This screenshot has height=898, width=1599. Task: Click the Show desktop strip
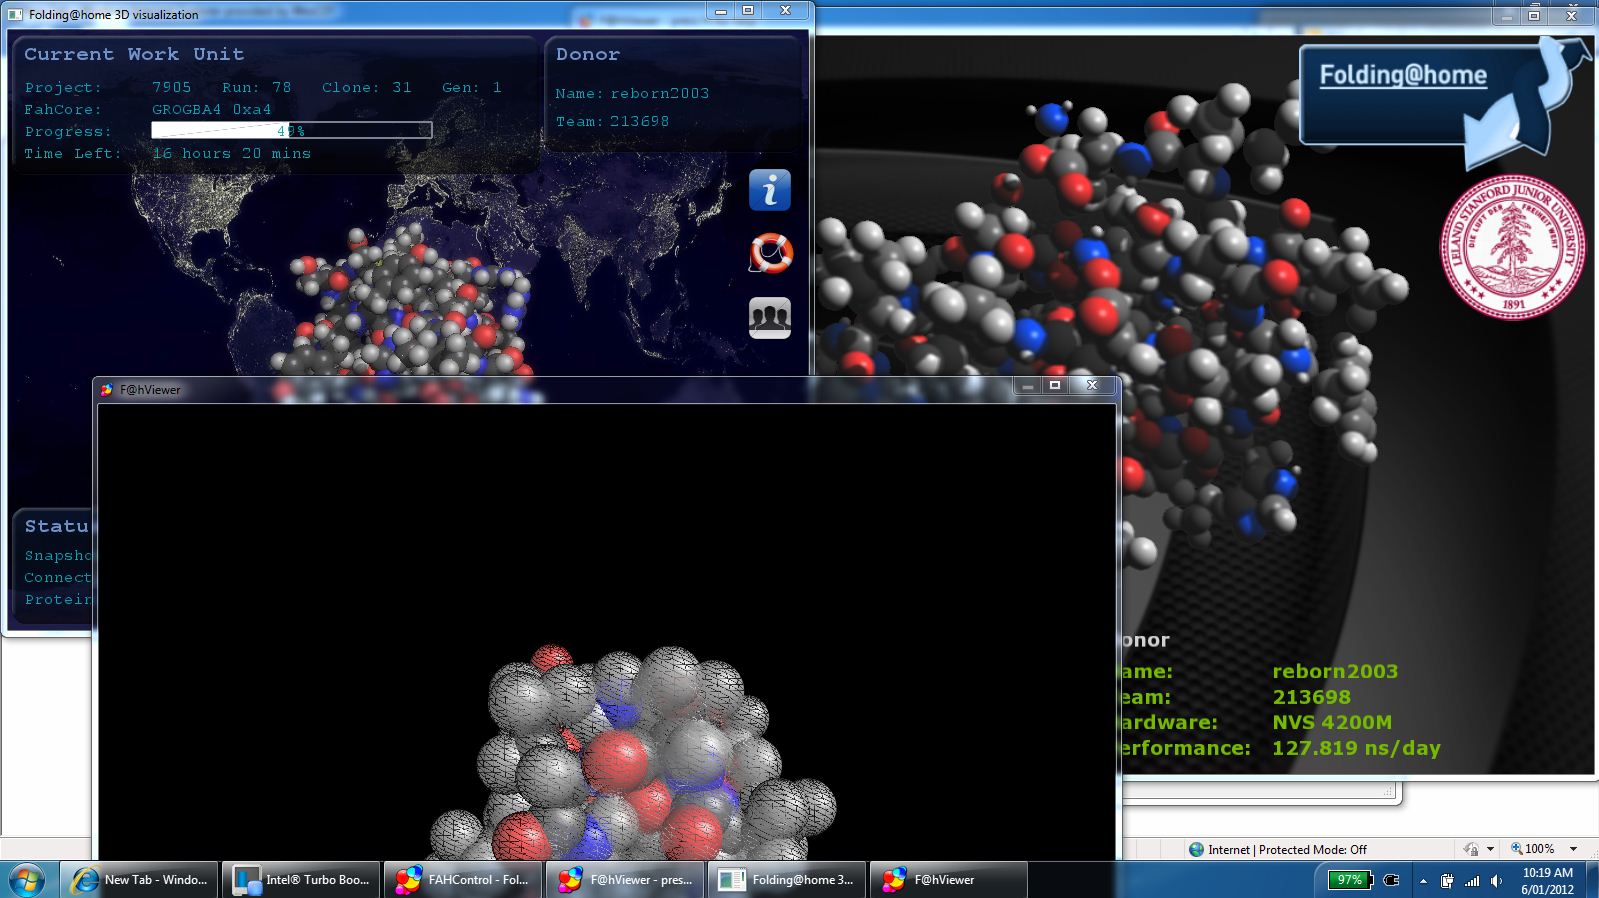[1591, 880]
